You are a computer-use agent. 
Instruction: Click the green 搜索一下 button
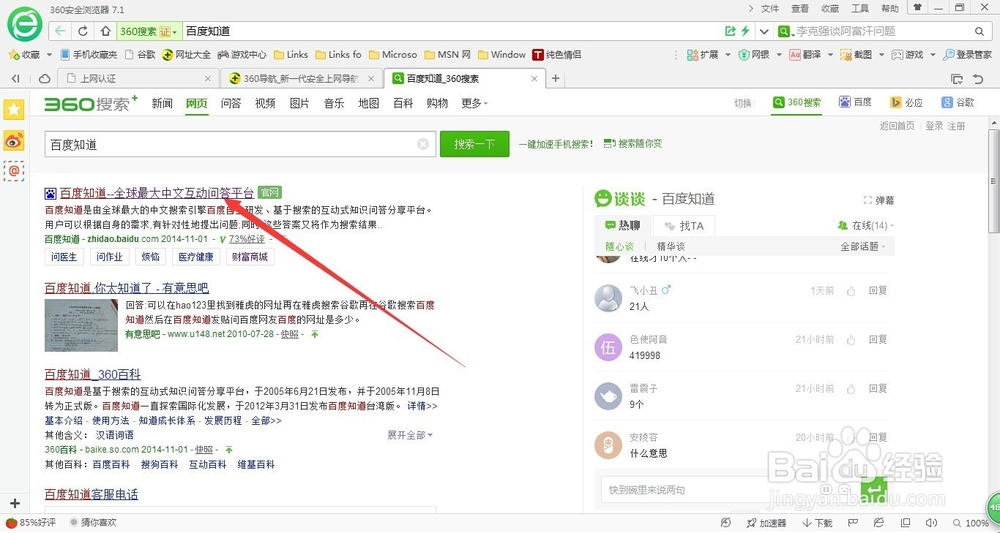pyautogui.click(x=474, y=144)
